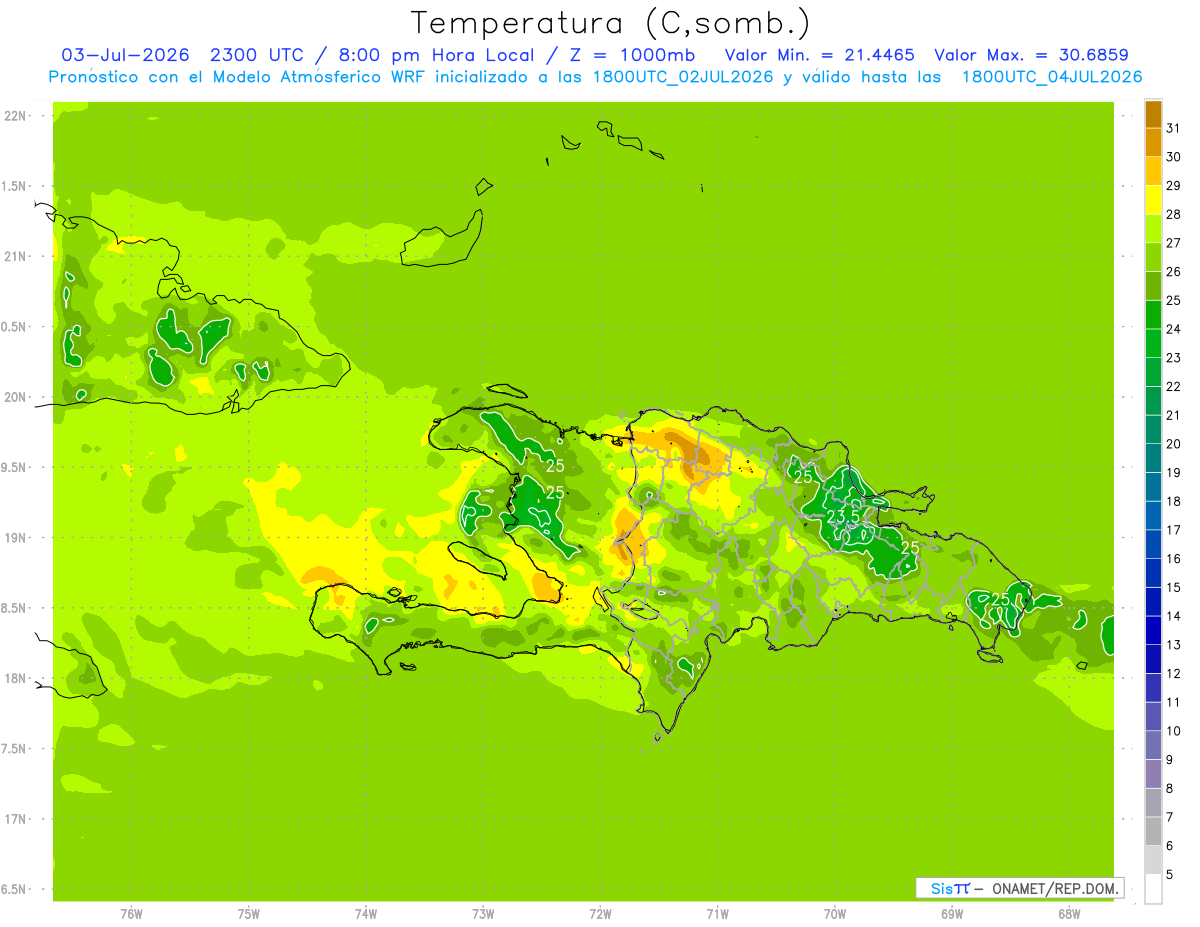The width and height of the screenshot is (1200, 927).
Task: Click the "70W" longitude axis label
Action: [x=835, y=913]
